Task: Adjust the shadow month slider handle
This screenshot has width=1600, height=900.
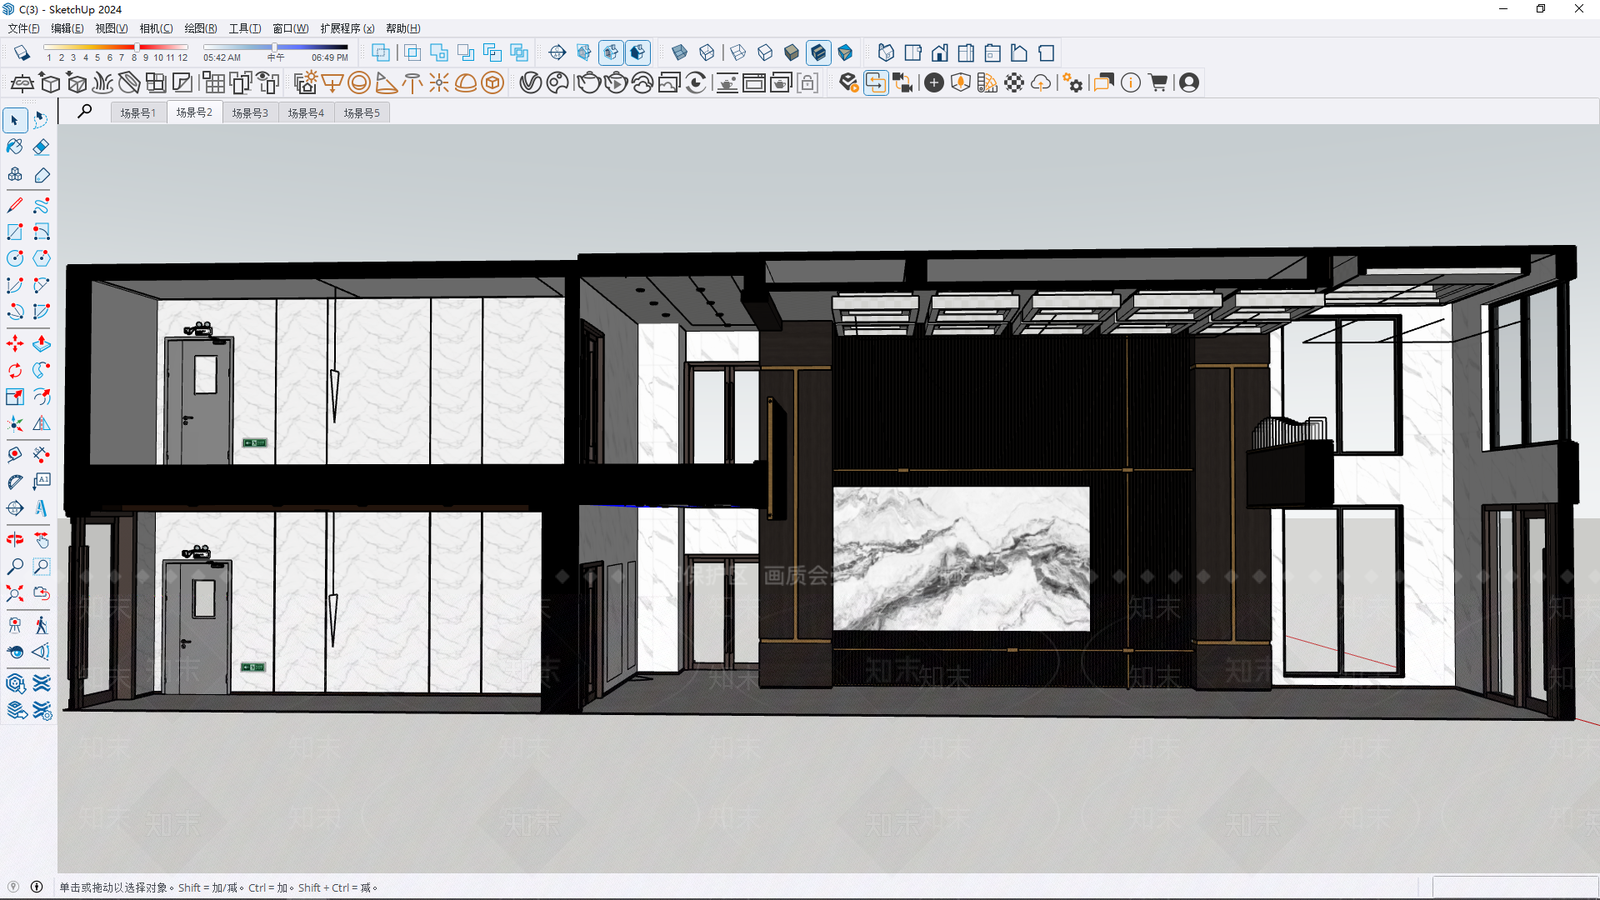Action: tap(136, 47)
